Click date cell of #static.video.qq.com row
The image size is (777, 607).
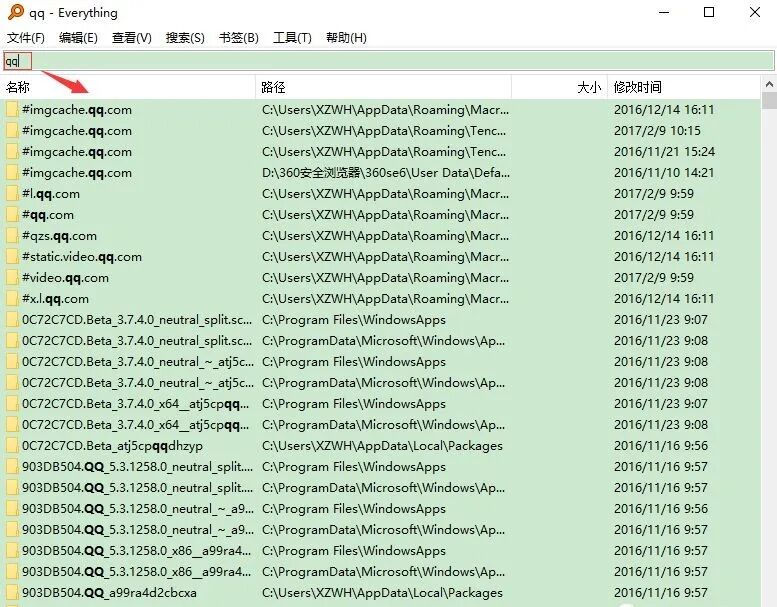tap(664, 257)
